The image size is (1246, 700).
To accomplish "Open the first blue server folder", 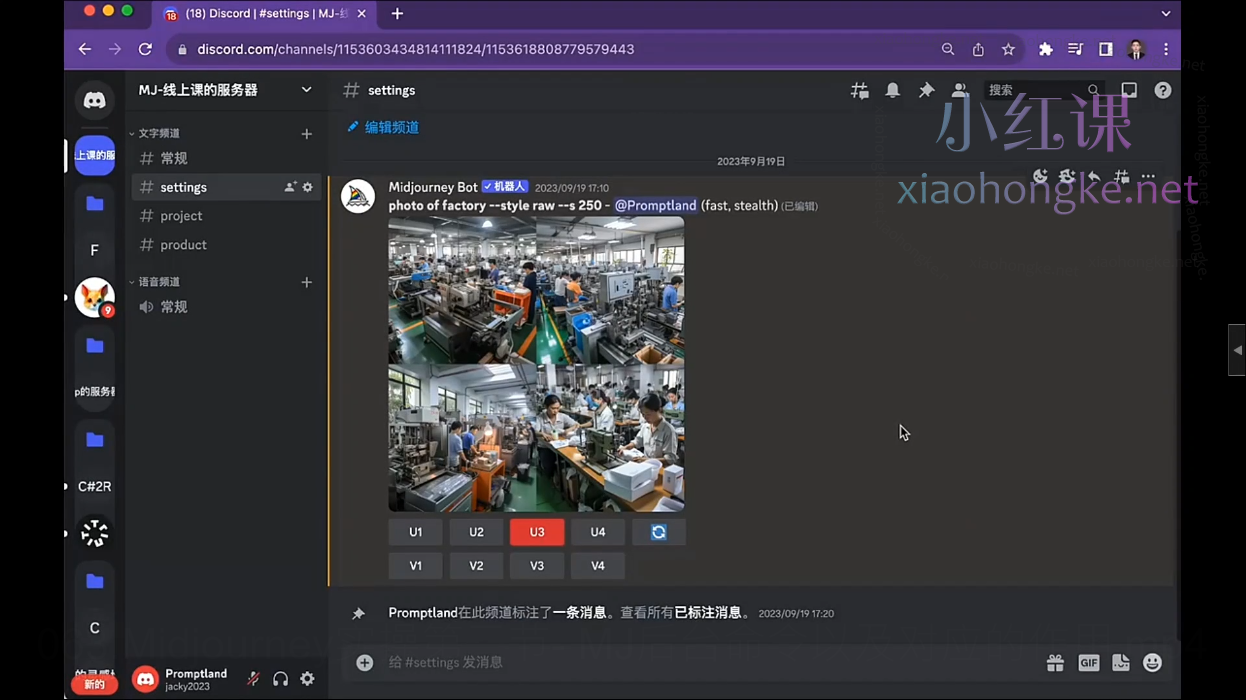I will click(94, 203).
